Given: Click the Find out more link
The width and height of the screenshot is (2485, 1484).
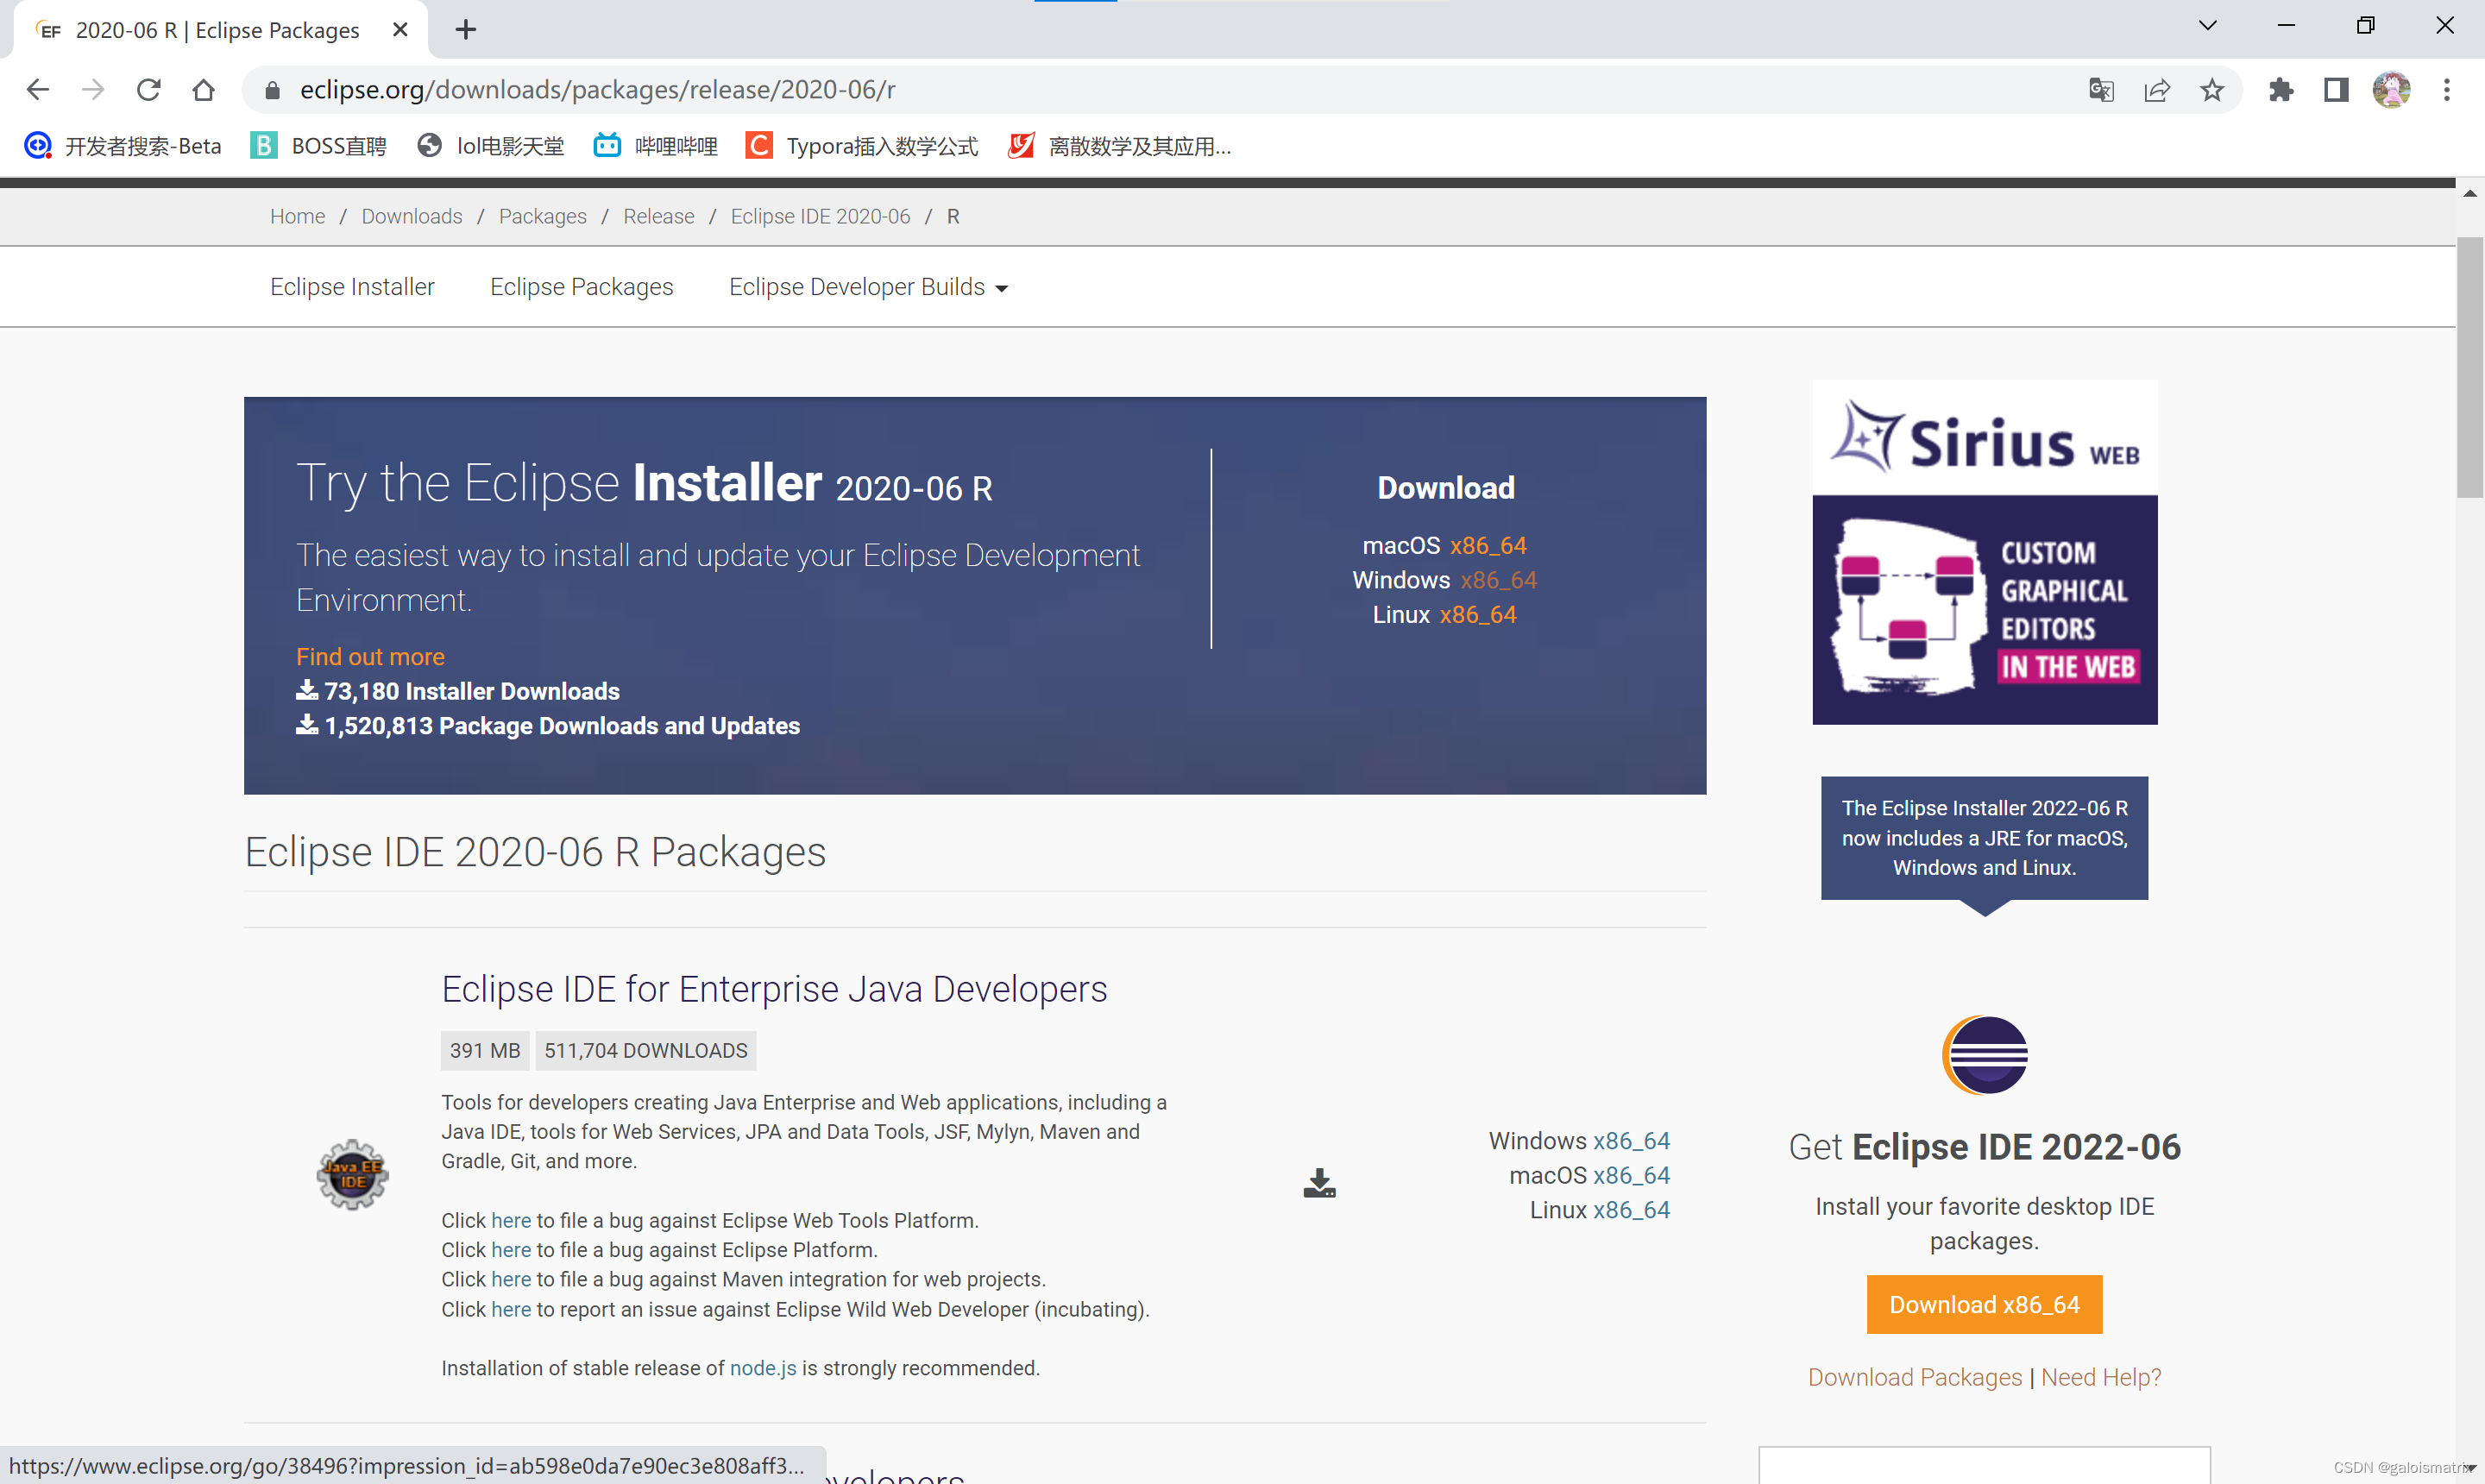Looking at the screenshot, I should (370, 656).
